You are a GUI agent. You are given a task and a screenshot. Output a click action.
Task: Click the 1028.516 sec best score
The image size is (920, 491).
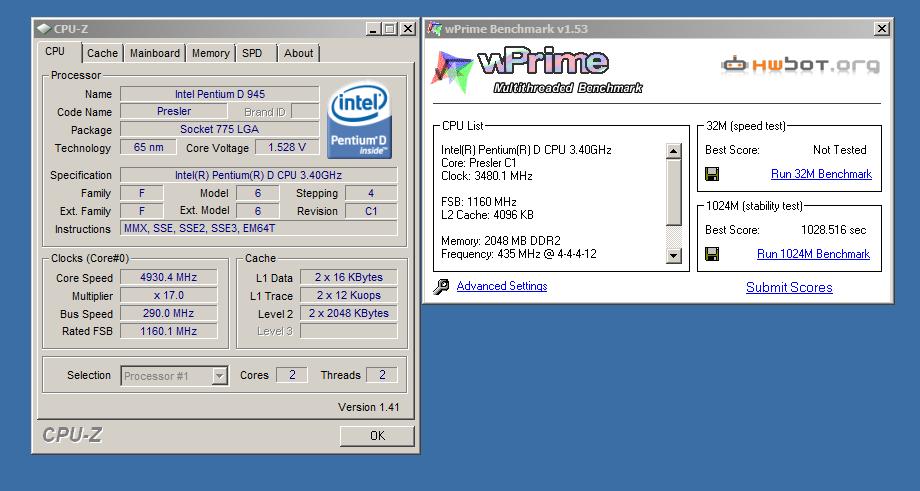pos(833,230)
